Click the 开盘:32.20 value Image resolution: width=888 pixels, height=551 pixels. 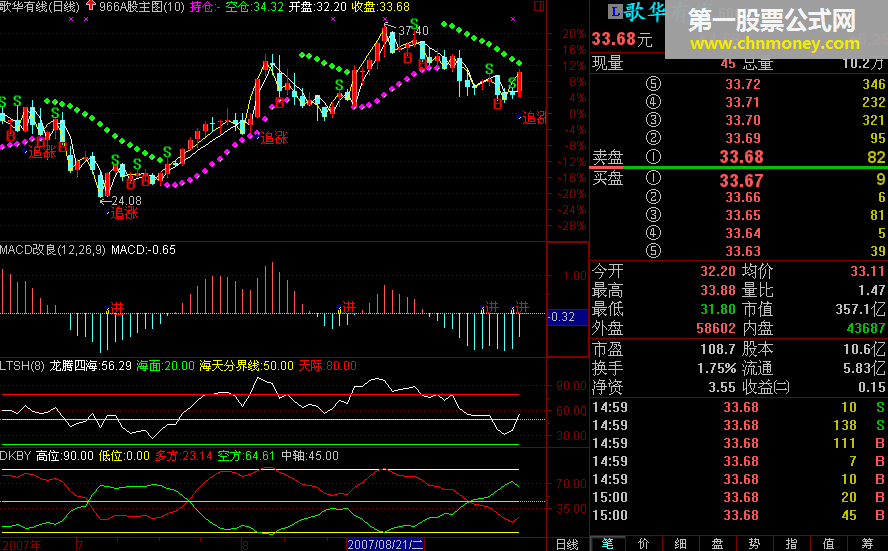pos(317,7)
